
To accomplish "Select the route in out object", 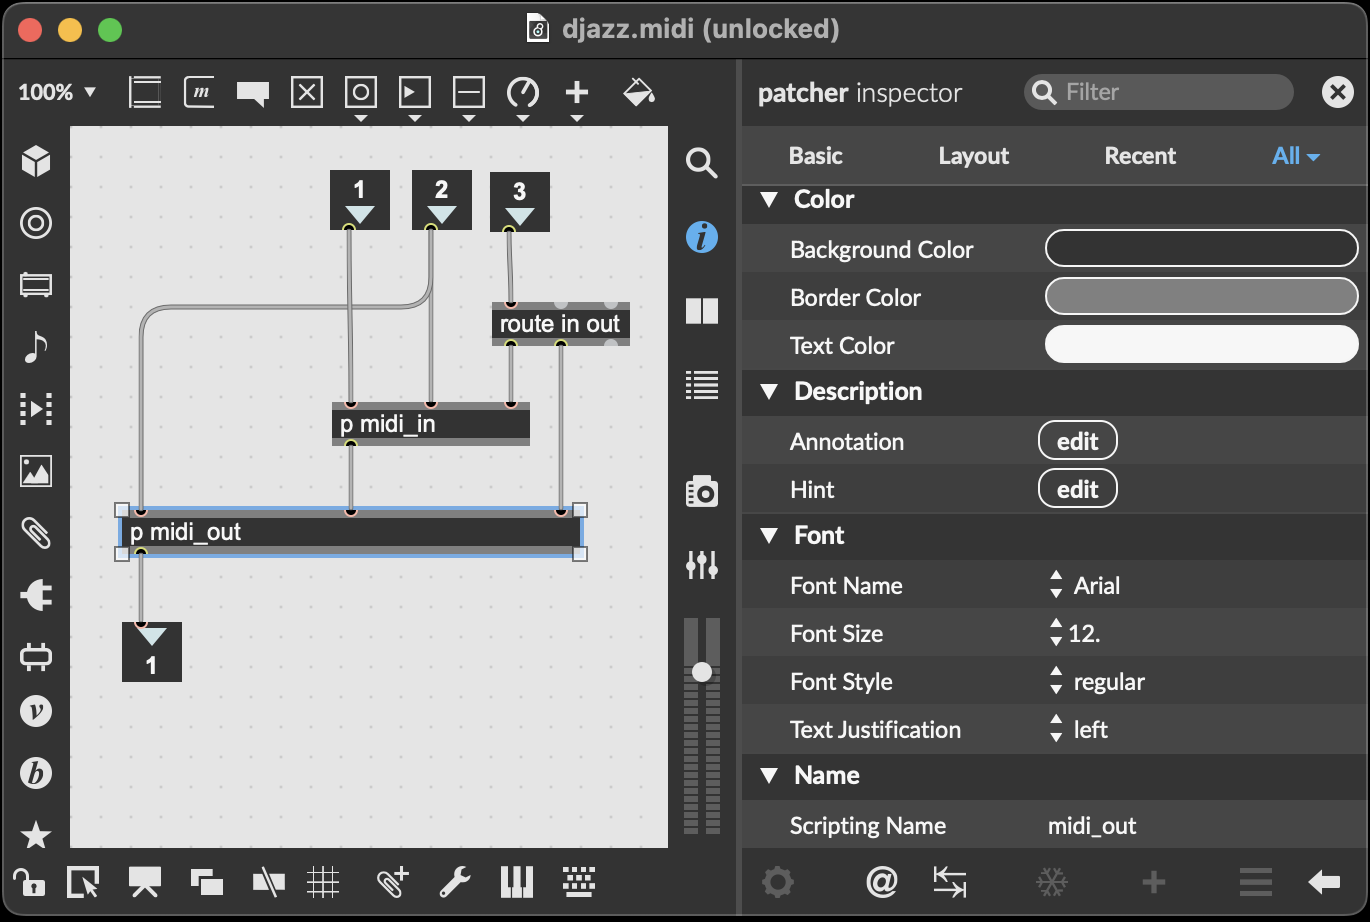I will (560, 324).
